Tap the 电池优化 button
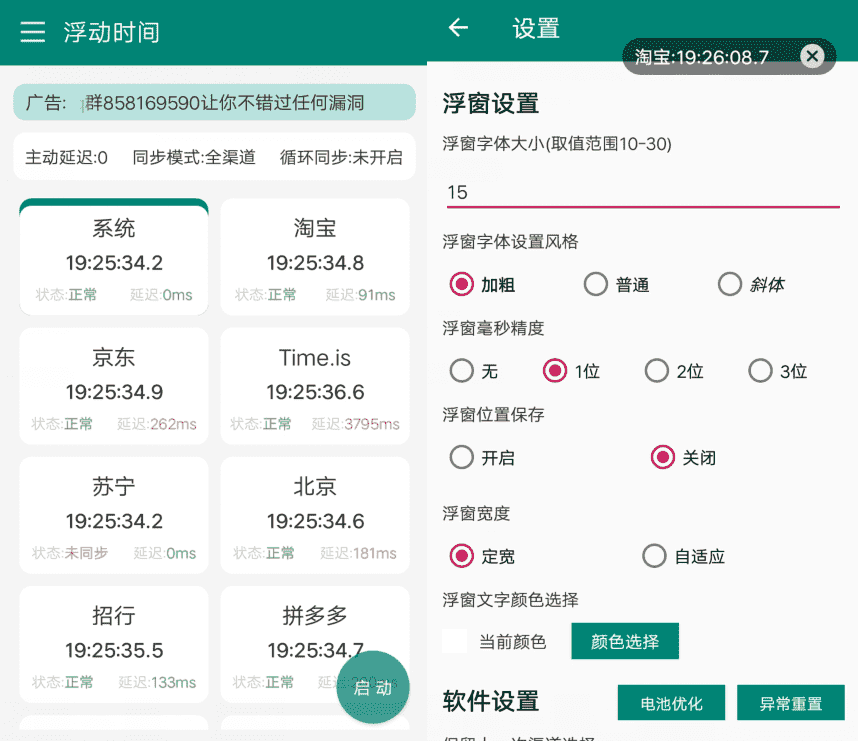 click(671, 703)
